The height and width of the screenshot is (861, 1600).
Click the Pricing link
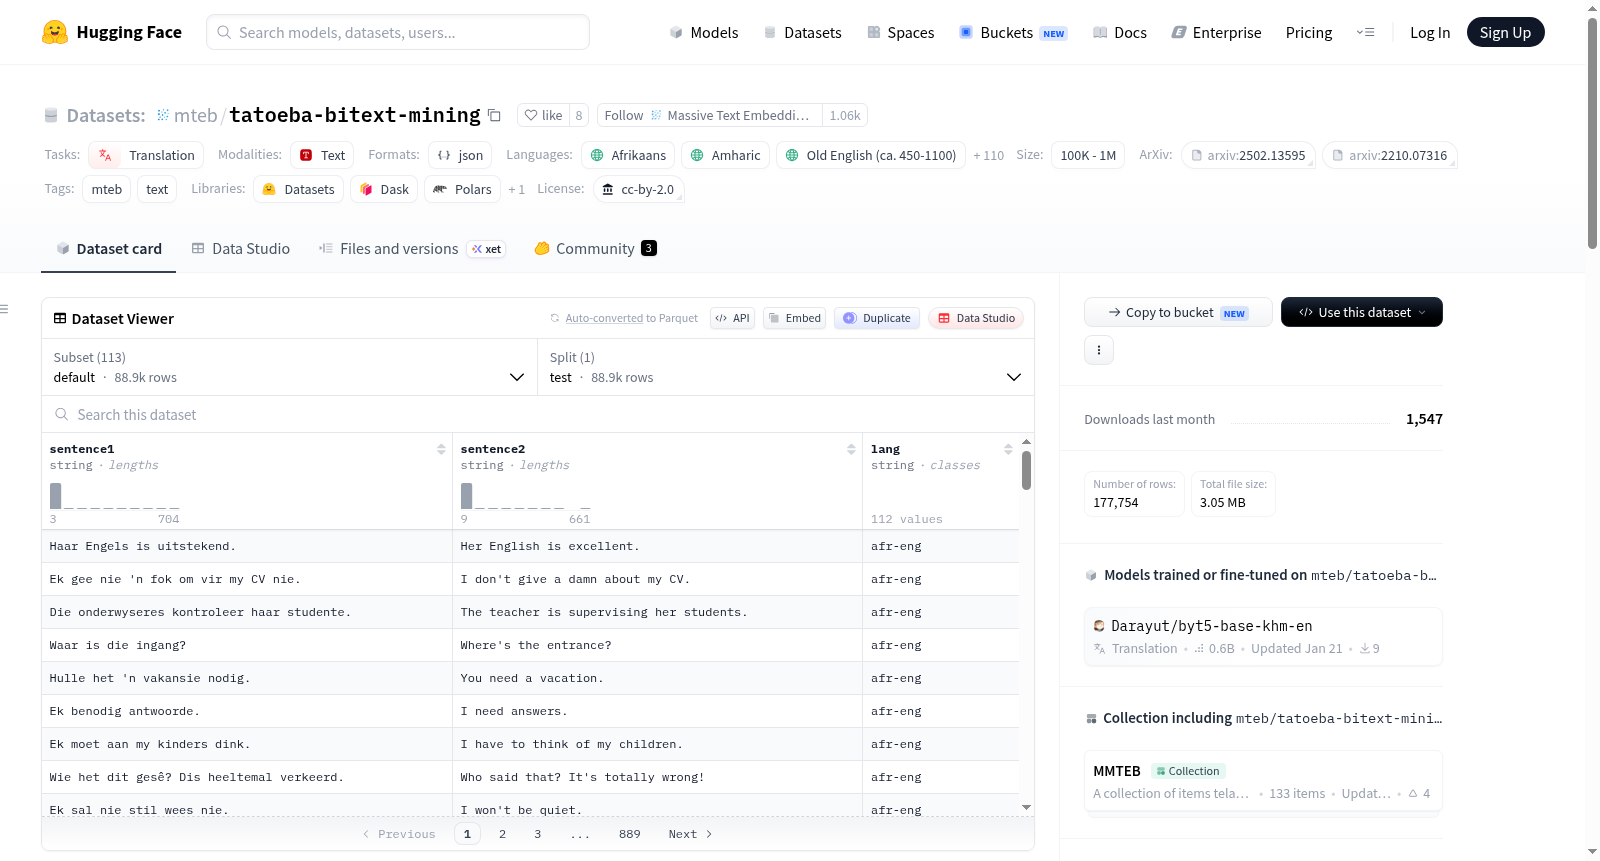click(x=1309, y=32)
